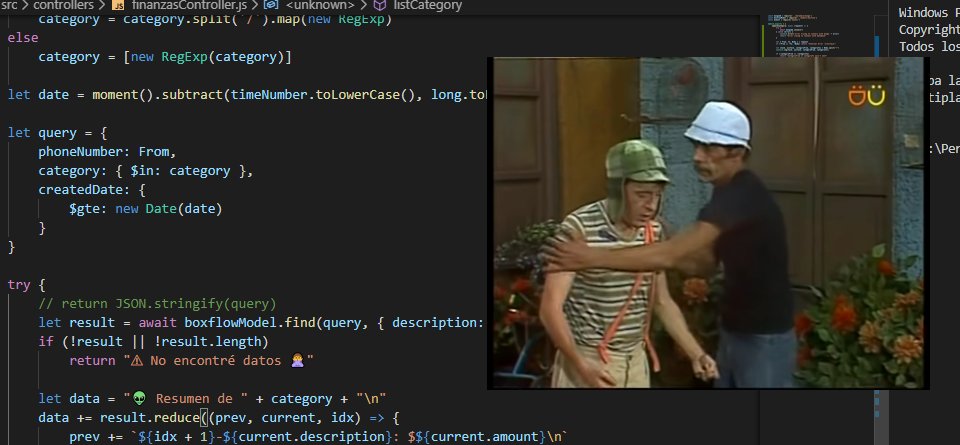Click the 'prev += `${idx + 1}' template line
Image resolution: width=960 pixels, height=445 pixels.
pos(318,436)
